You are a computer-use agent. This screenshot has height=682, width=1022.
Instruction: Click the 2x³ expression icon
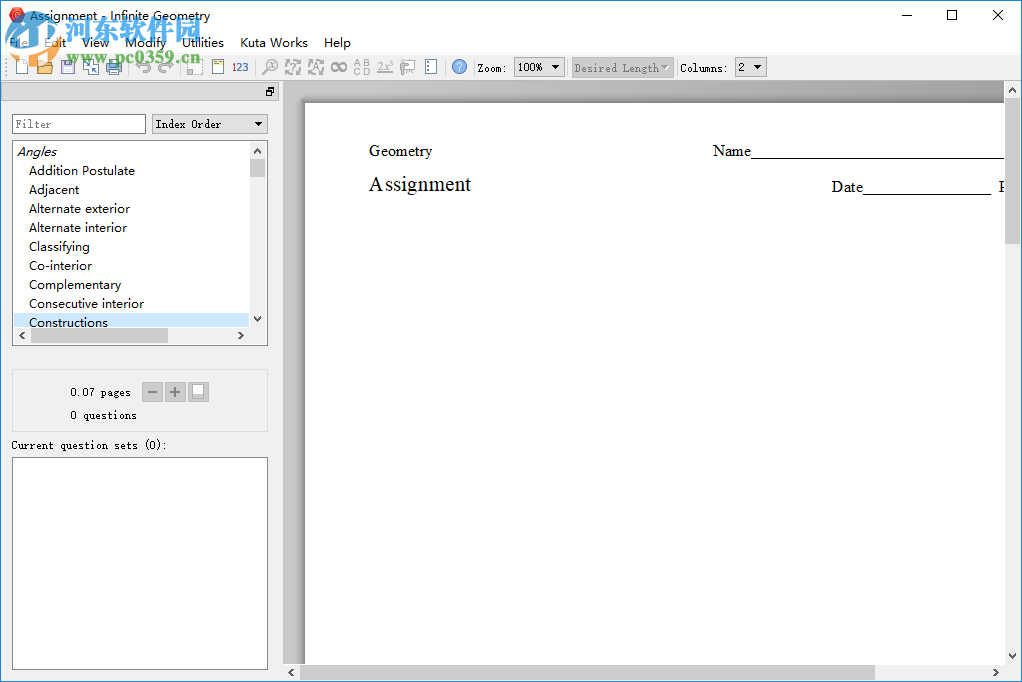385,67
